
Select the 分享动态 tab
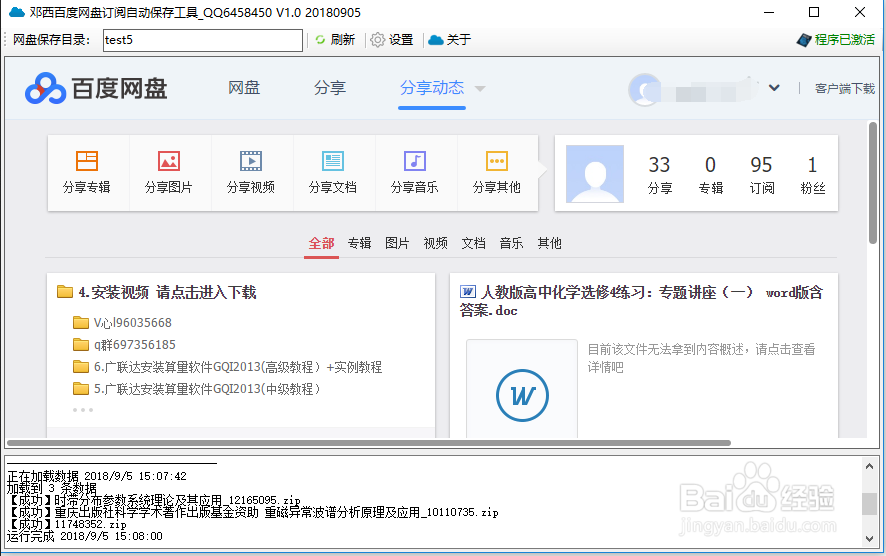pyautogui.click(x=432, y=88)
